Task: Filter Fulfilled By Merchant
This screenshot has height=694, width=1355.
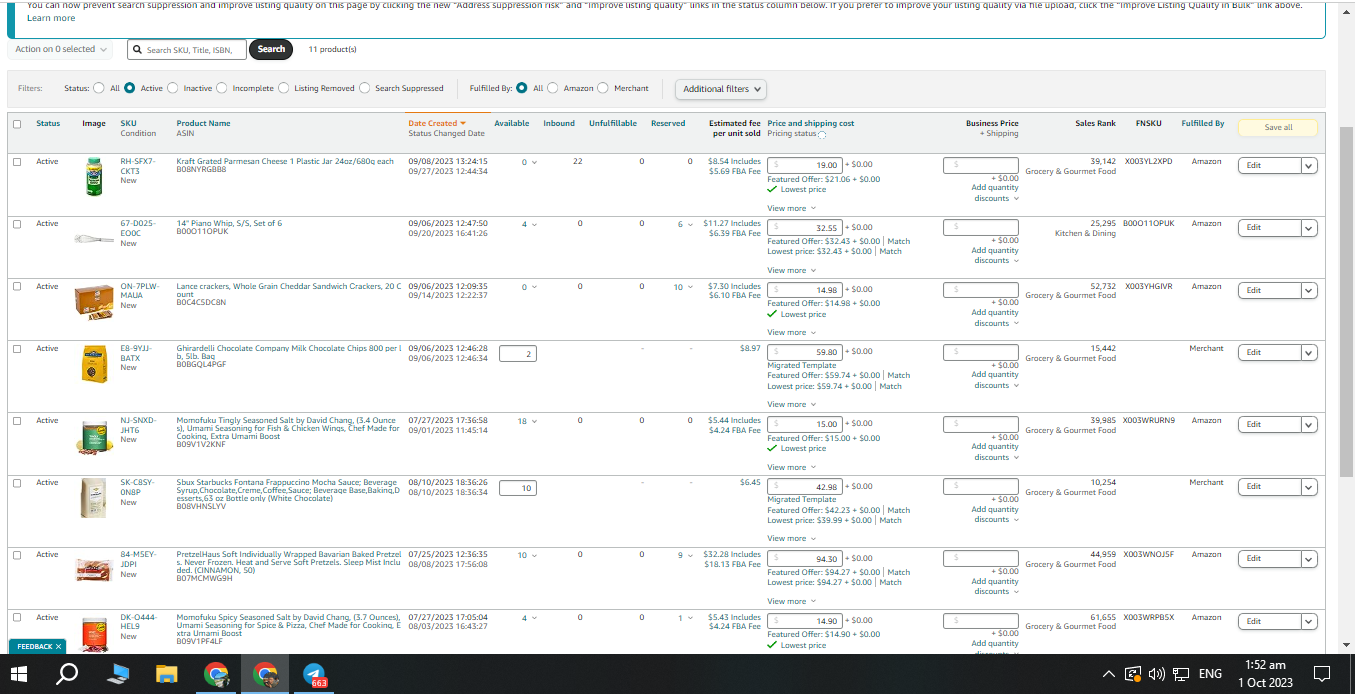Action: (603, 88)
